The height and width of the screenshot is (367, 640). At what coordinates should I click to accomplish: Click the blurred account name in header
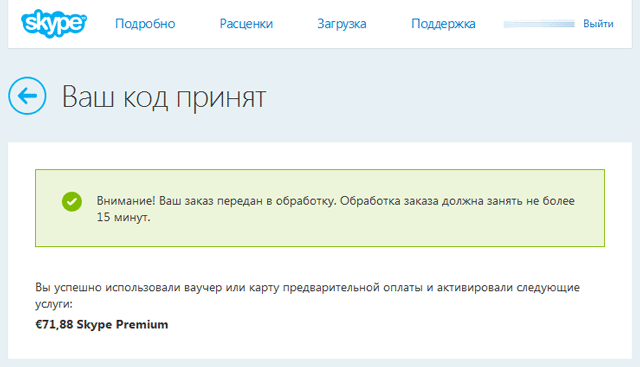pyautogui.click(x=539, y=24)
